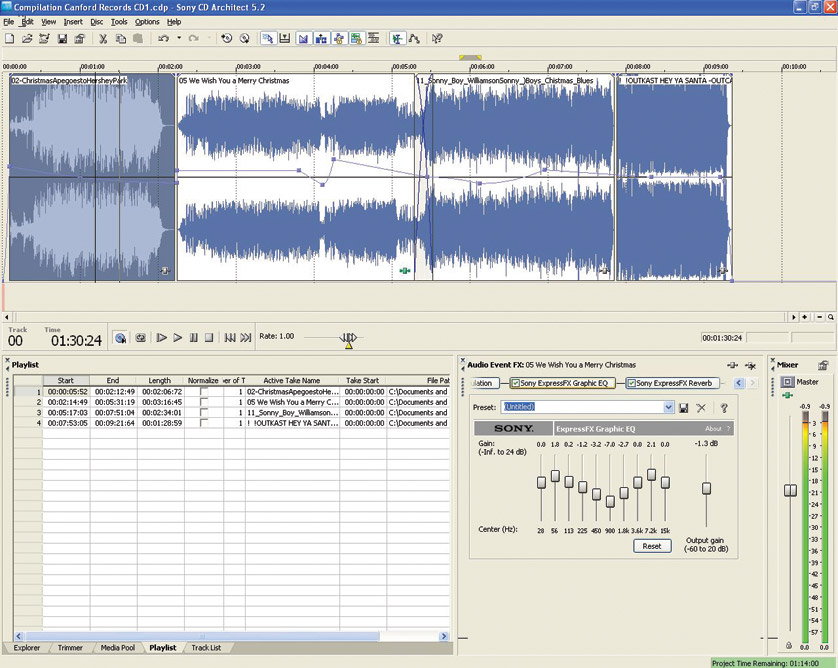Click the burn disc icon in the toolbar

(x=244, y=38)
